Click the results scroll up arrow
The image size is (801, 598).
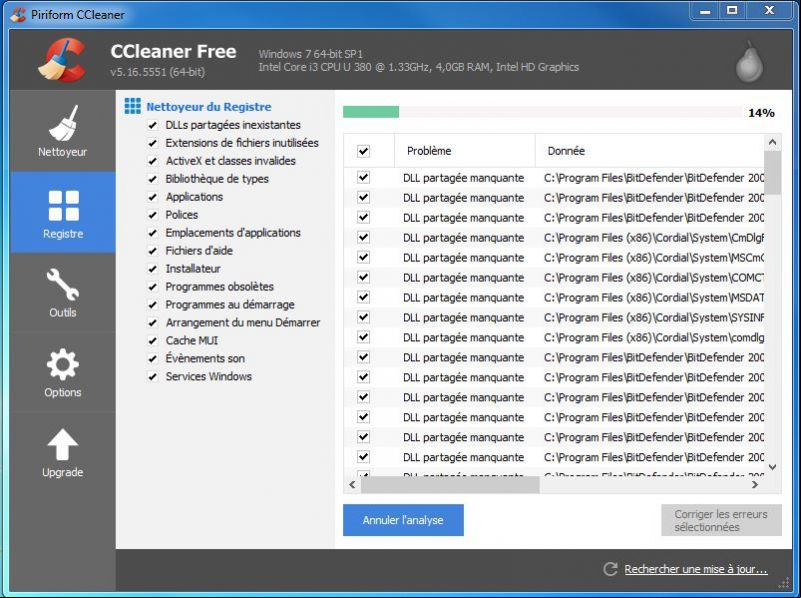click(772, 142)
